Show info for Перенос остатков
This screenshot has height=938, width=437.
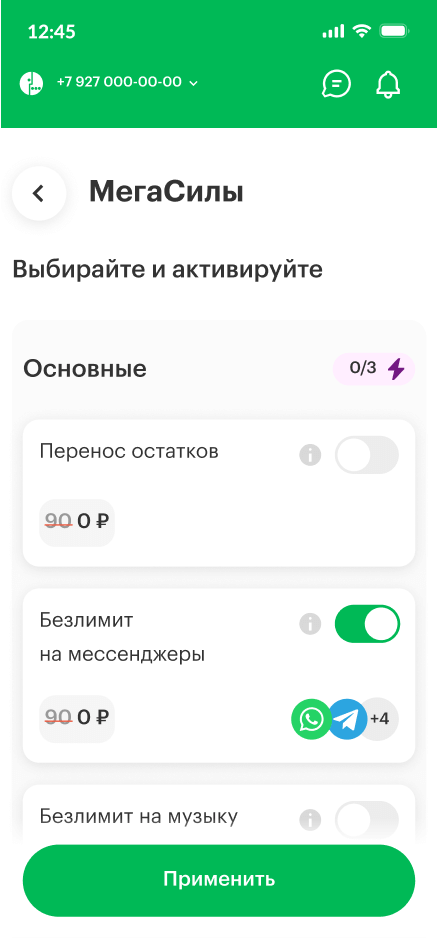pyautogui.click(x=310, y=455)
